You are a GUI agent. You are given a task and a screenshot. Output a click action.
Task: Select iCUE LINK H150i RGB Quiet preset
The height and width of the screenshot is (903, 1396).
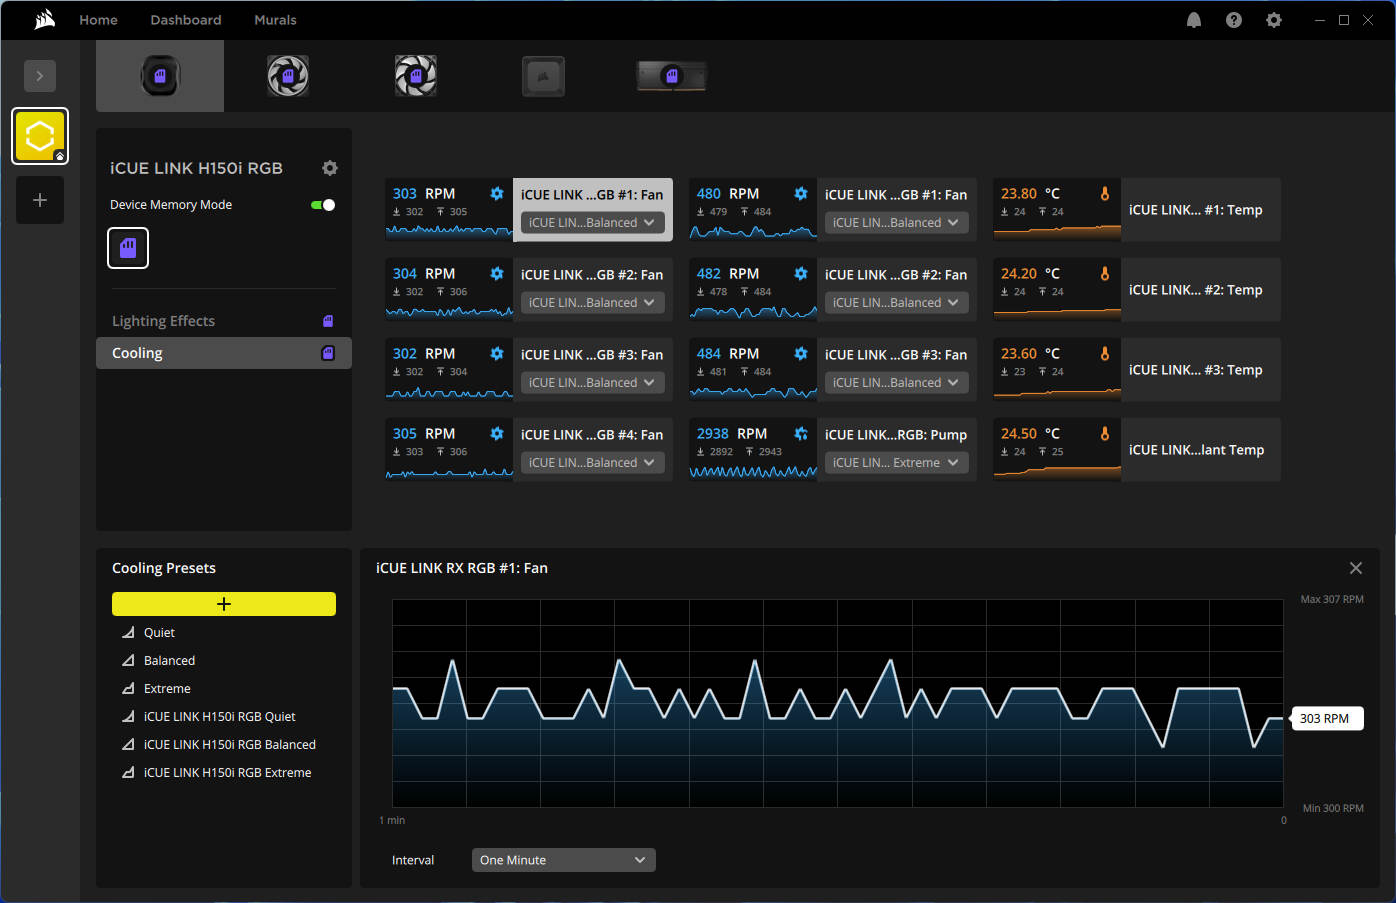point(219,717)
